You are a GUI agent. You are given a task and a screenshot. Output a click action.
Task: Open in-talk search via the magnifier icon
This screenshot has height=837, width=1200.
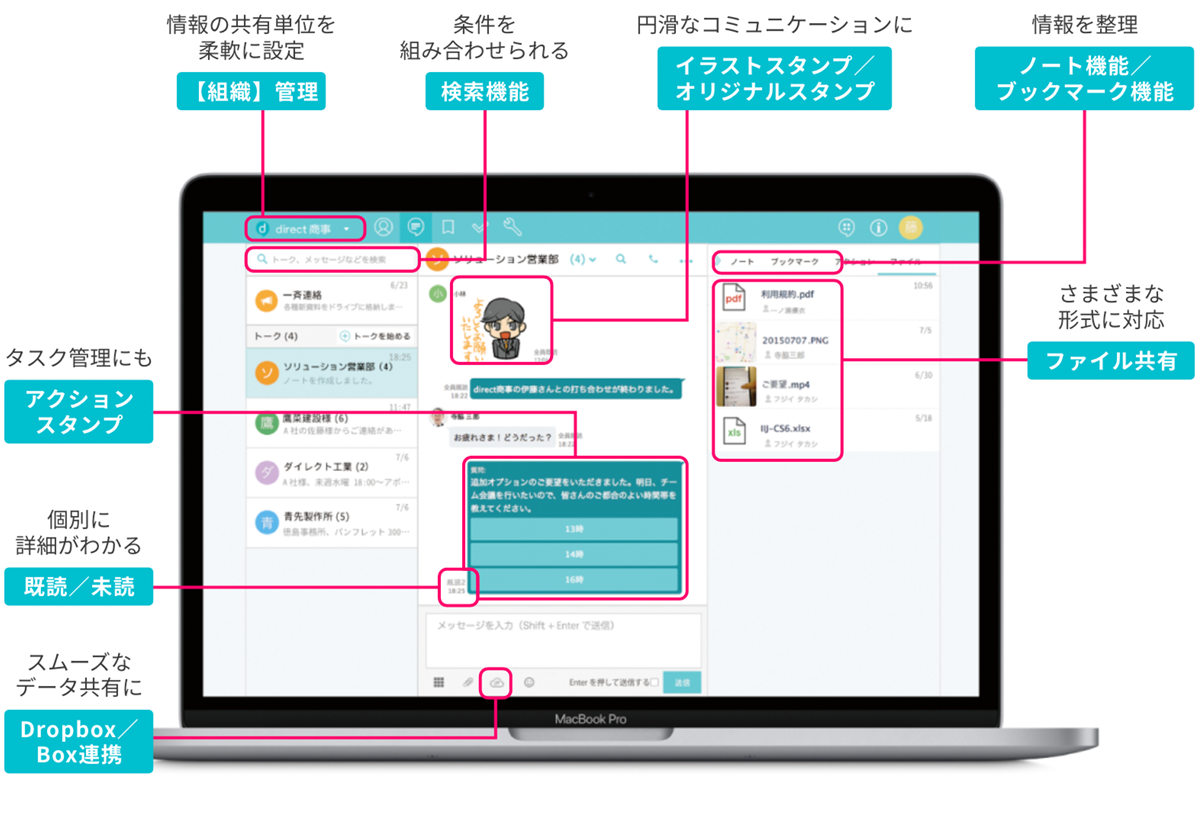point(620,260)
